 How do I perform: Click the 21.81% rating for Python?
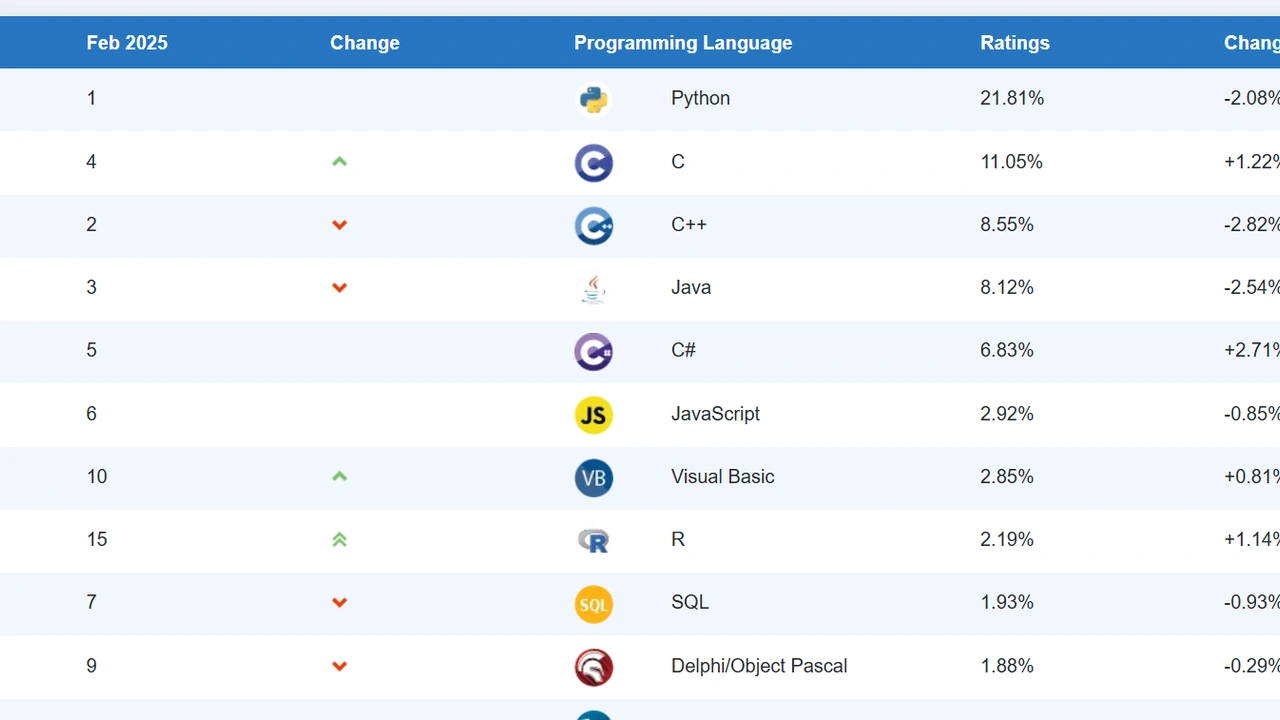[x=1011, y=98]
